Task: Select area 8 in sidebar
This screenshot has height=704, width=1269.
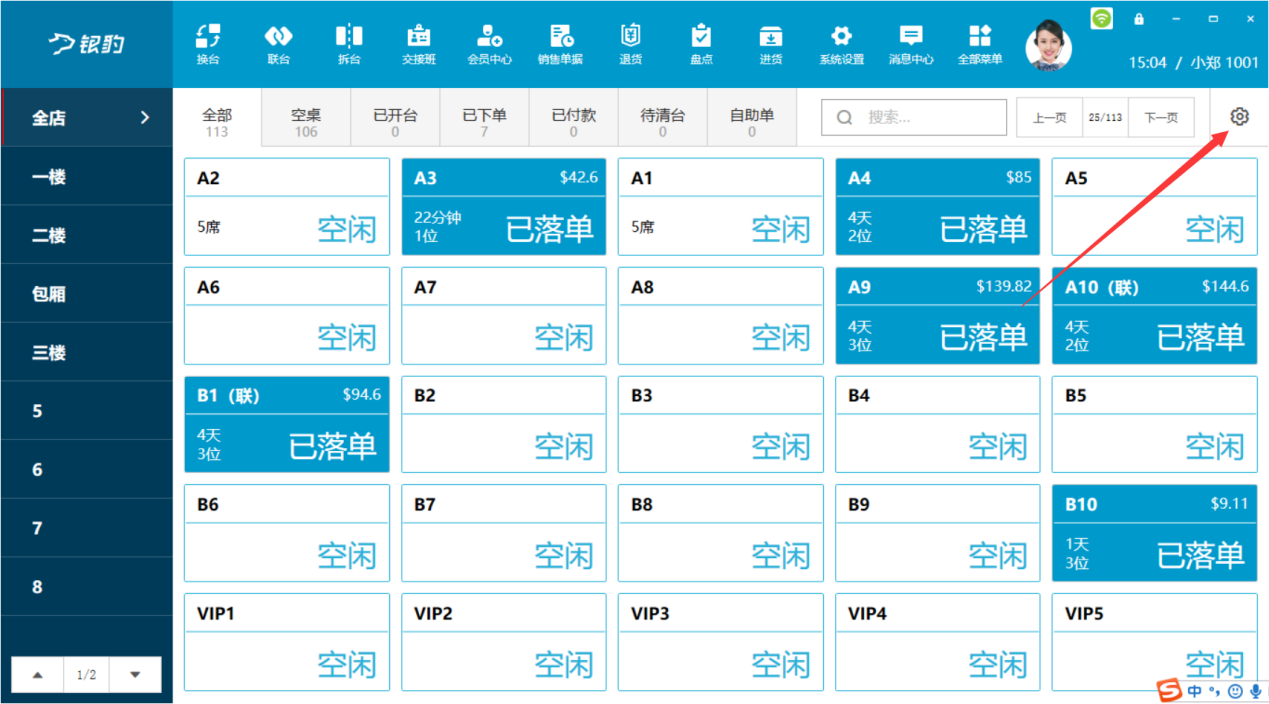Action: pyautogui.click(x=87, y=587)
